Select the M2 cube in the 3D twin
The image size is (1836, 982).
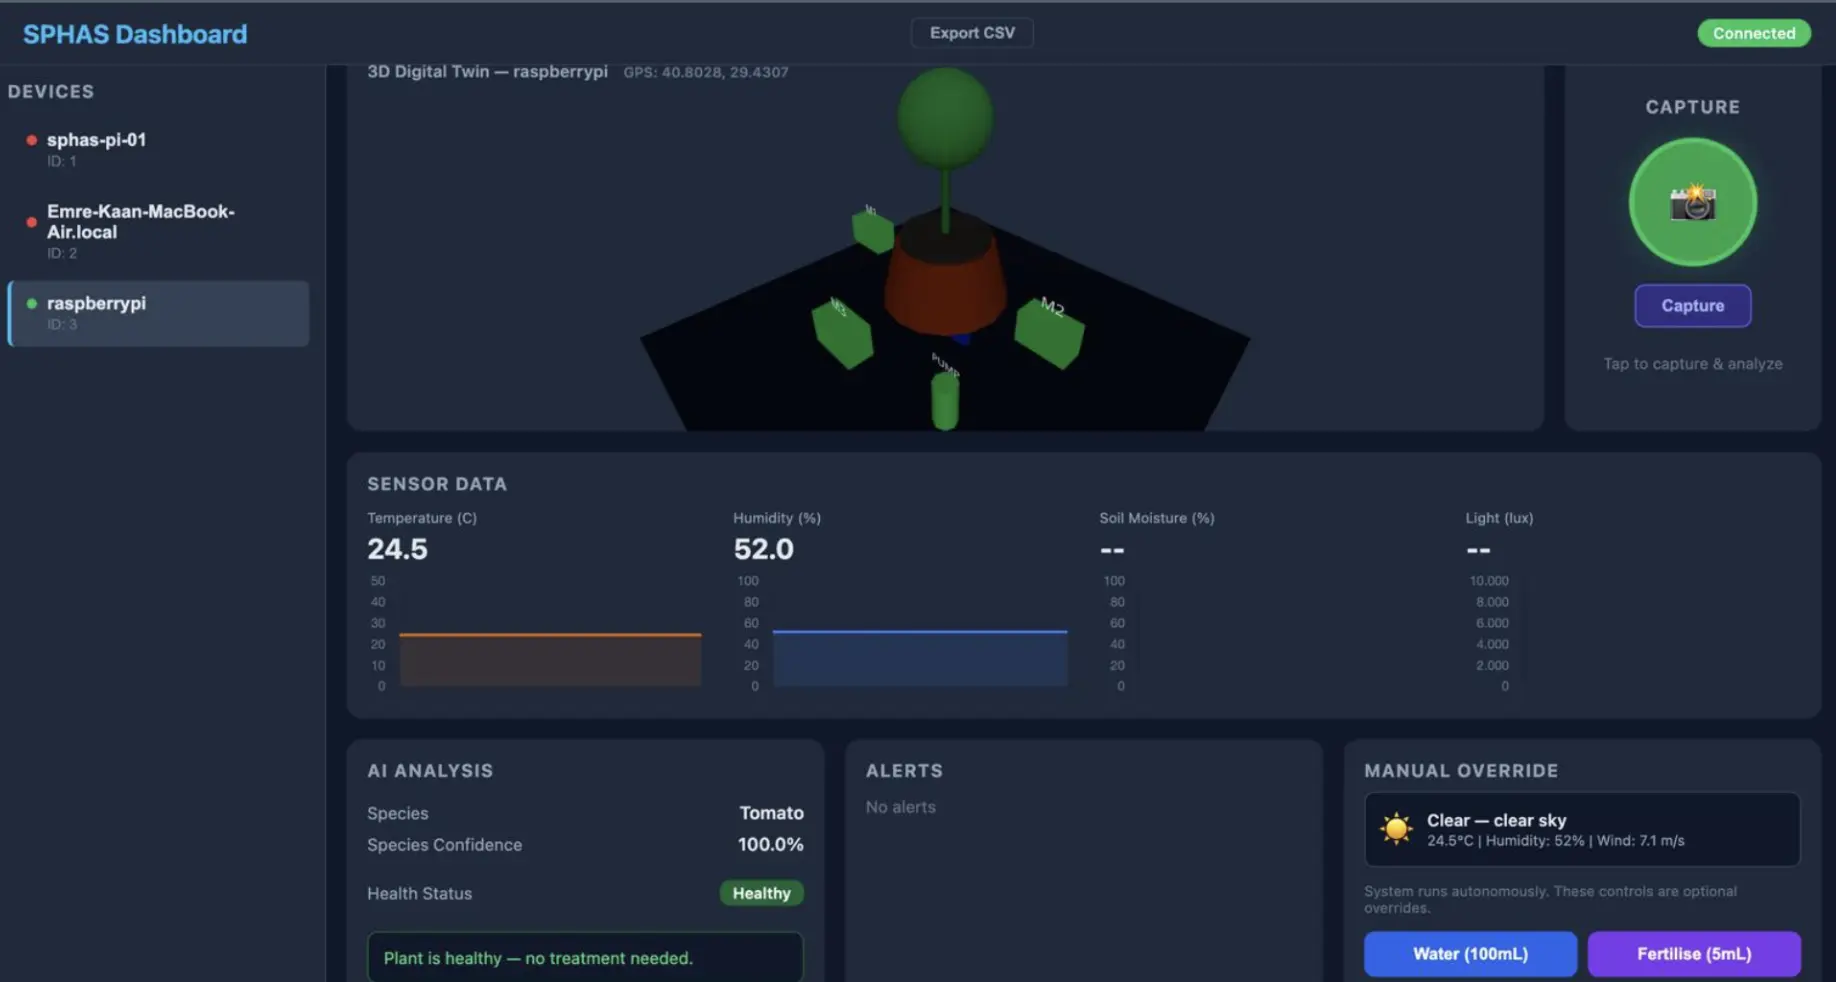click(x=1049, y=333)
